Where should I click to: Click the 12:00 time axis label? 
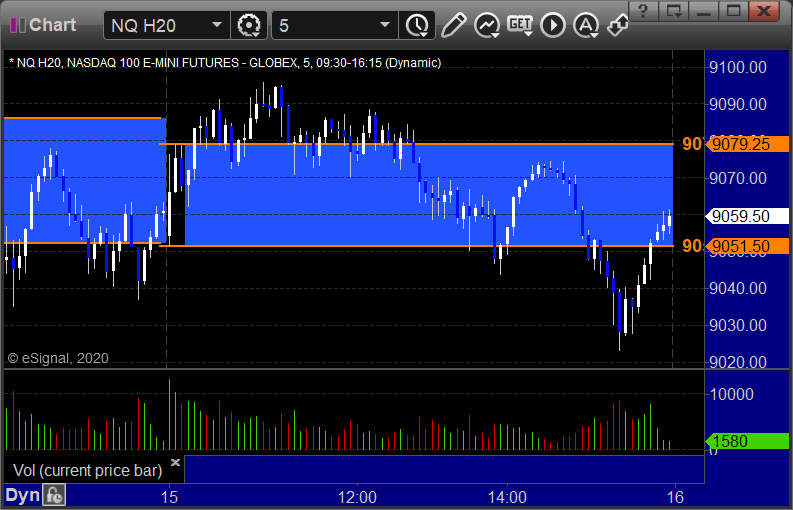tap(357, 497)
